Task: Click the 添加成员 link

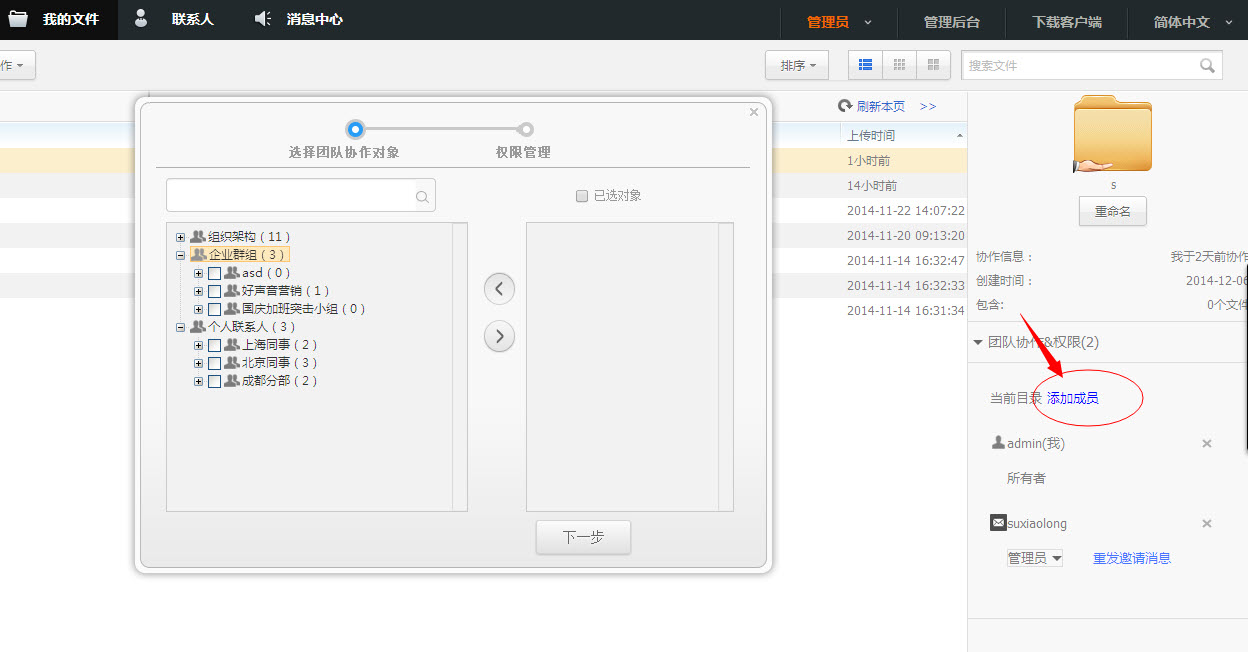Action: pos(1075,396)
